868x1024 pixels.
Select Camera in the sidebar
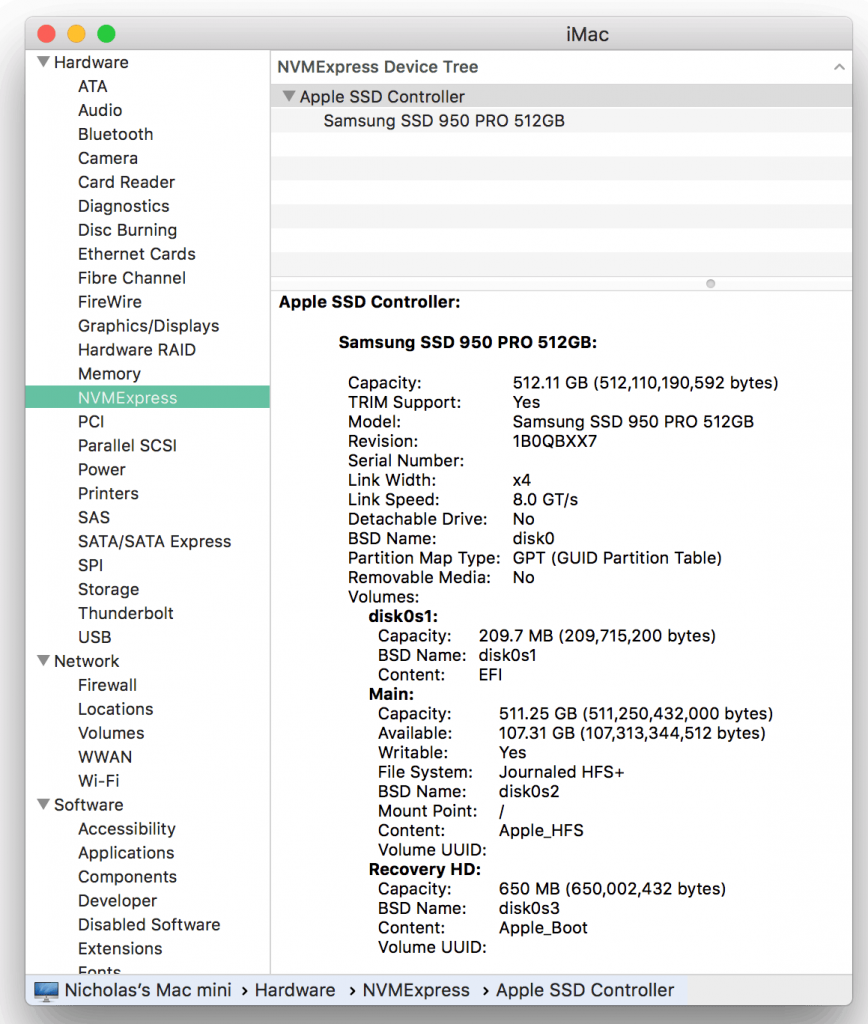tap(108, 158)
